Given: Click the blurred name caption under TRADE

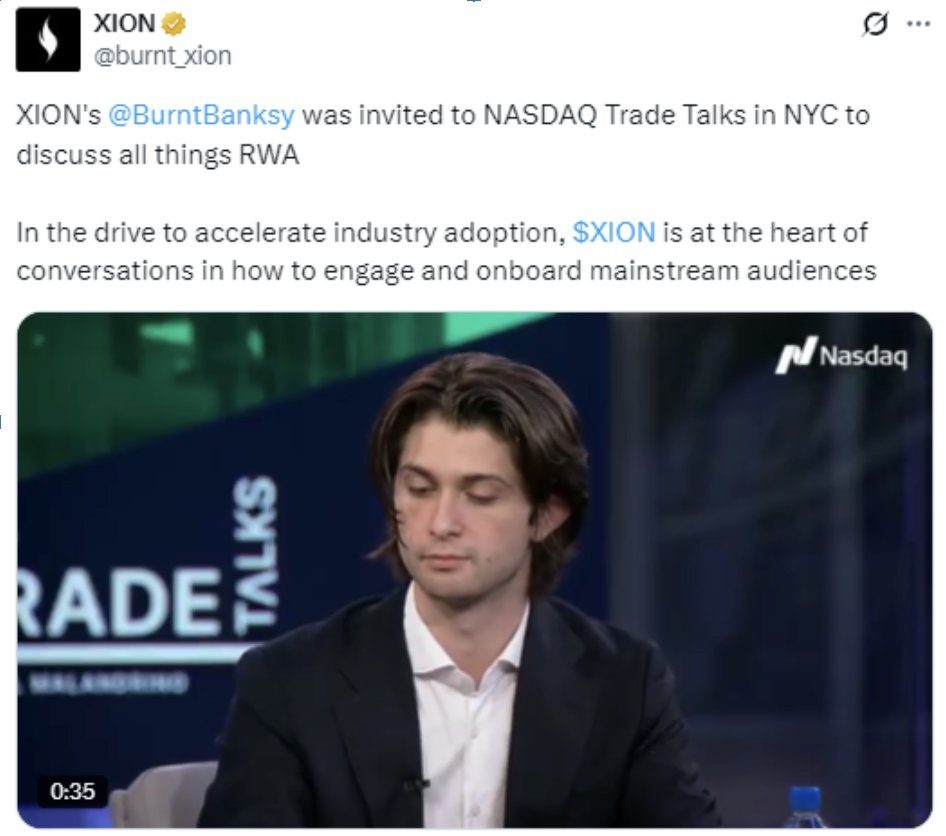Looking at the screenshot, I should click(x=103, y=683).
